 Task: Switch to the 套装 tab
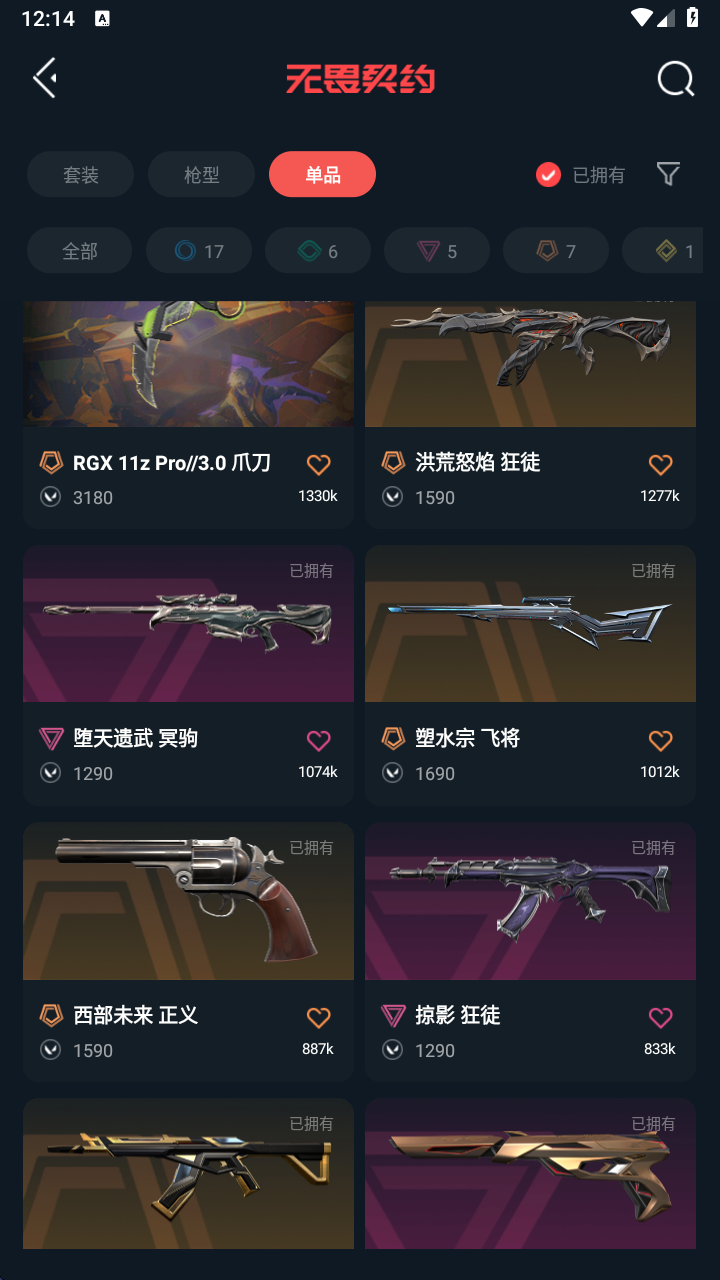pyautogui.click(x=81, y=175)
